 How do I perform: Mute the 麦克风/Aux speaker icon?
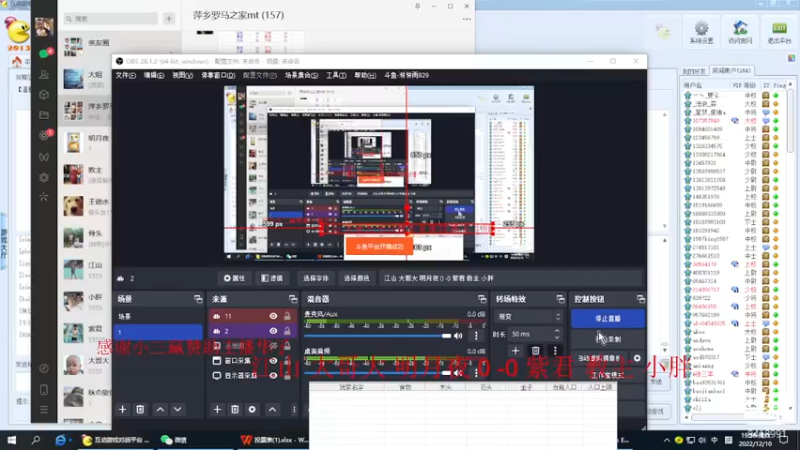point(458,336)
